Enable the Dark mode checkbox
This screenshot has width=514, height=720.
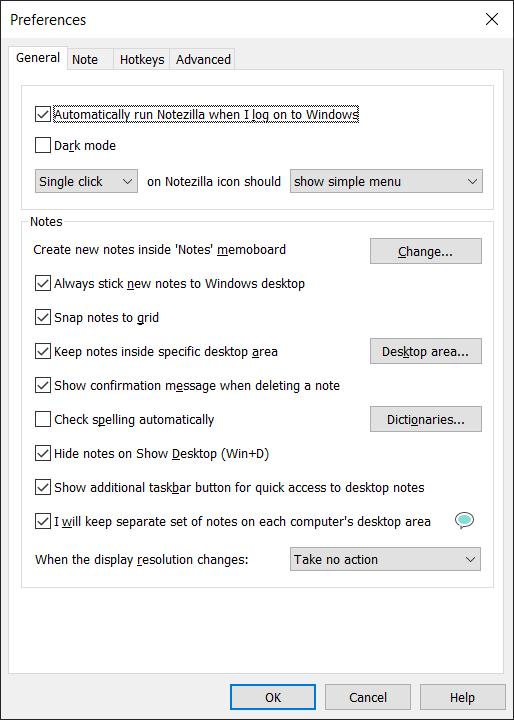pos(43,146)
